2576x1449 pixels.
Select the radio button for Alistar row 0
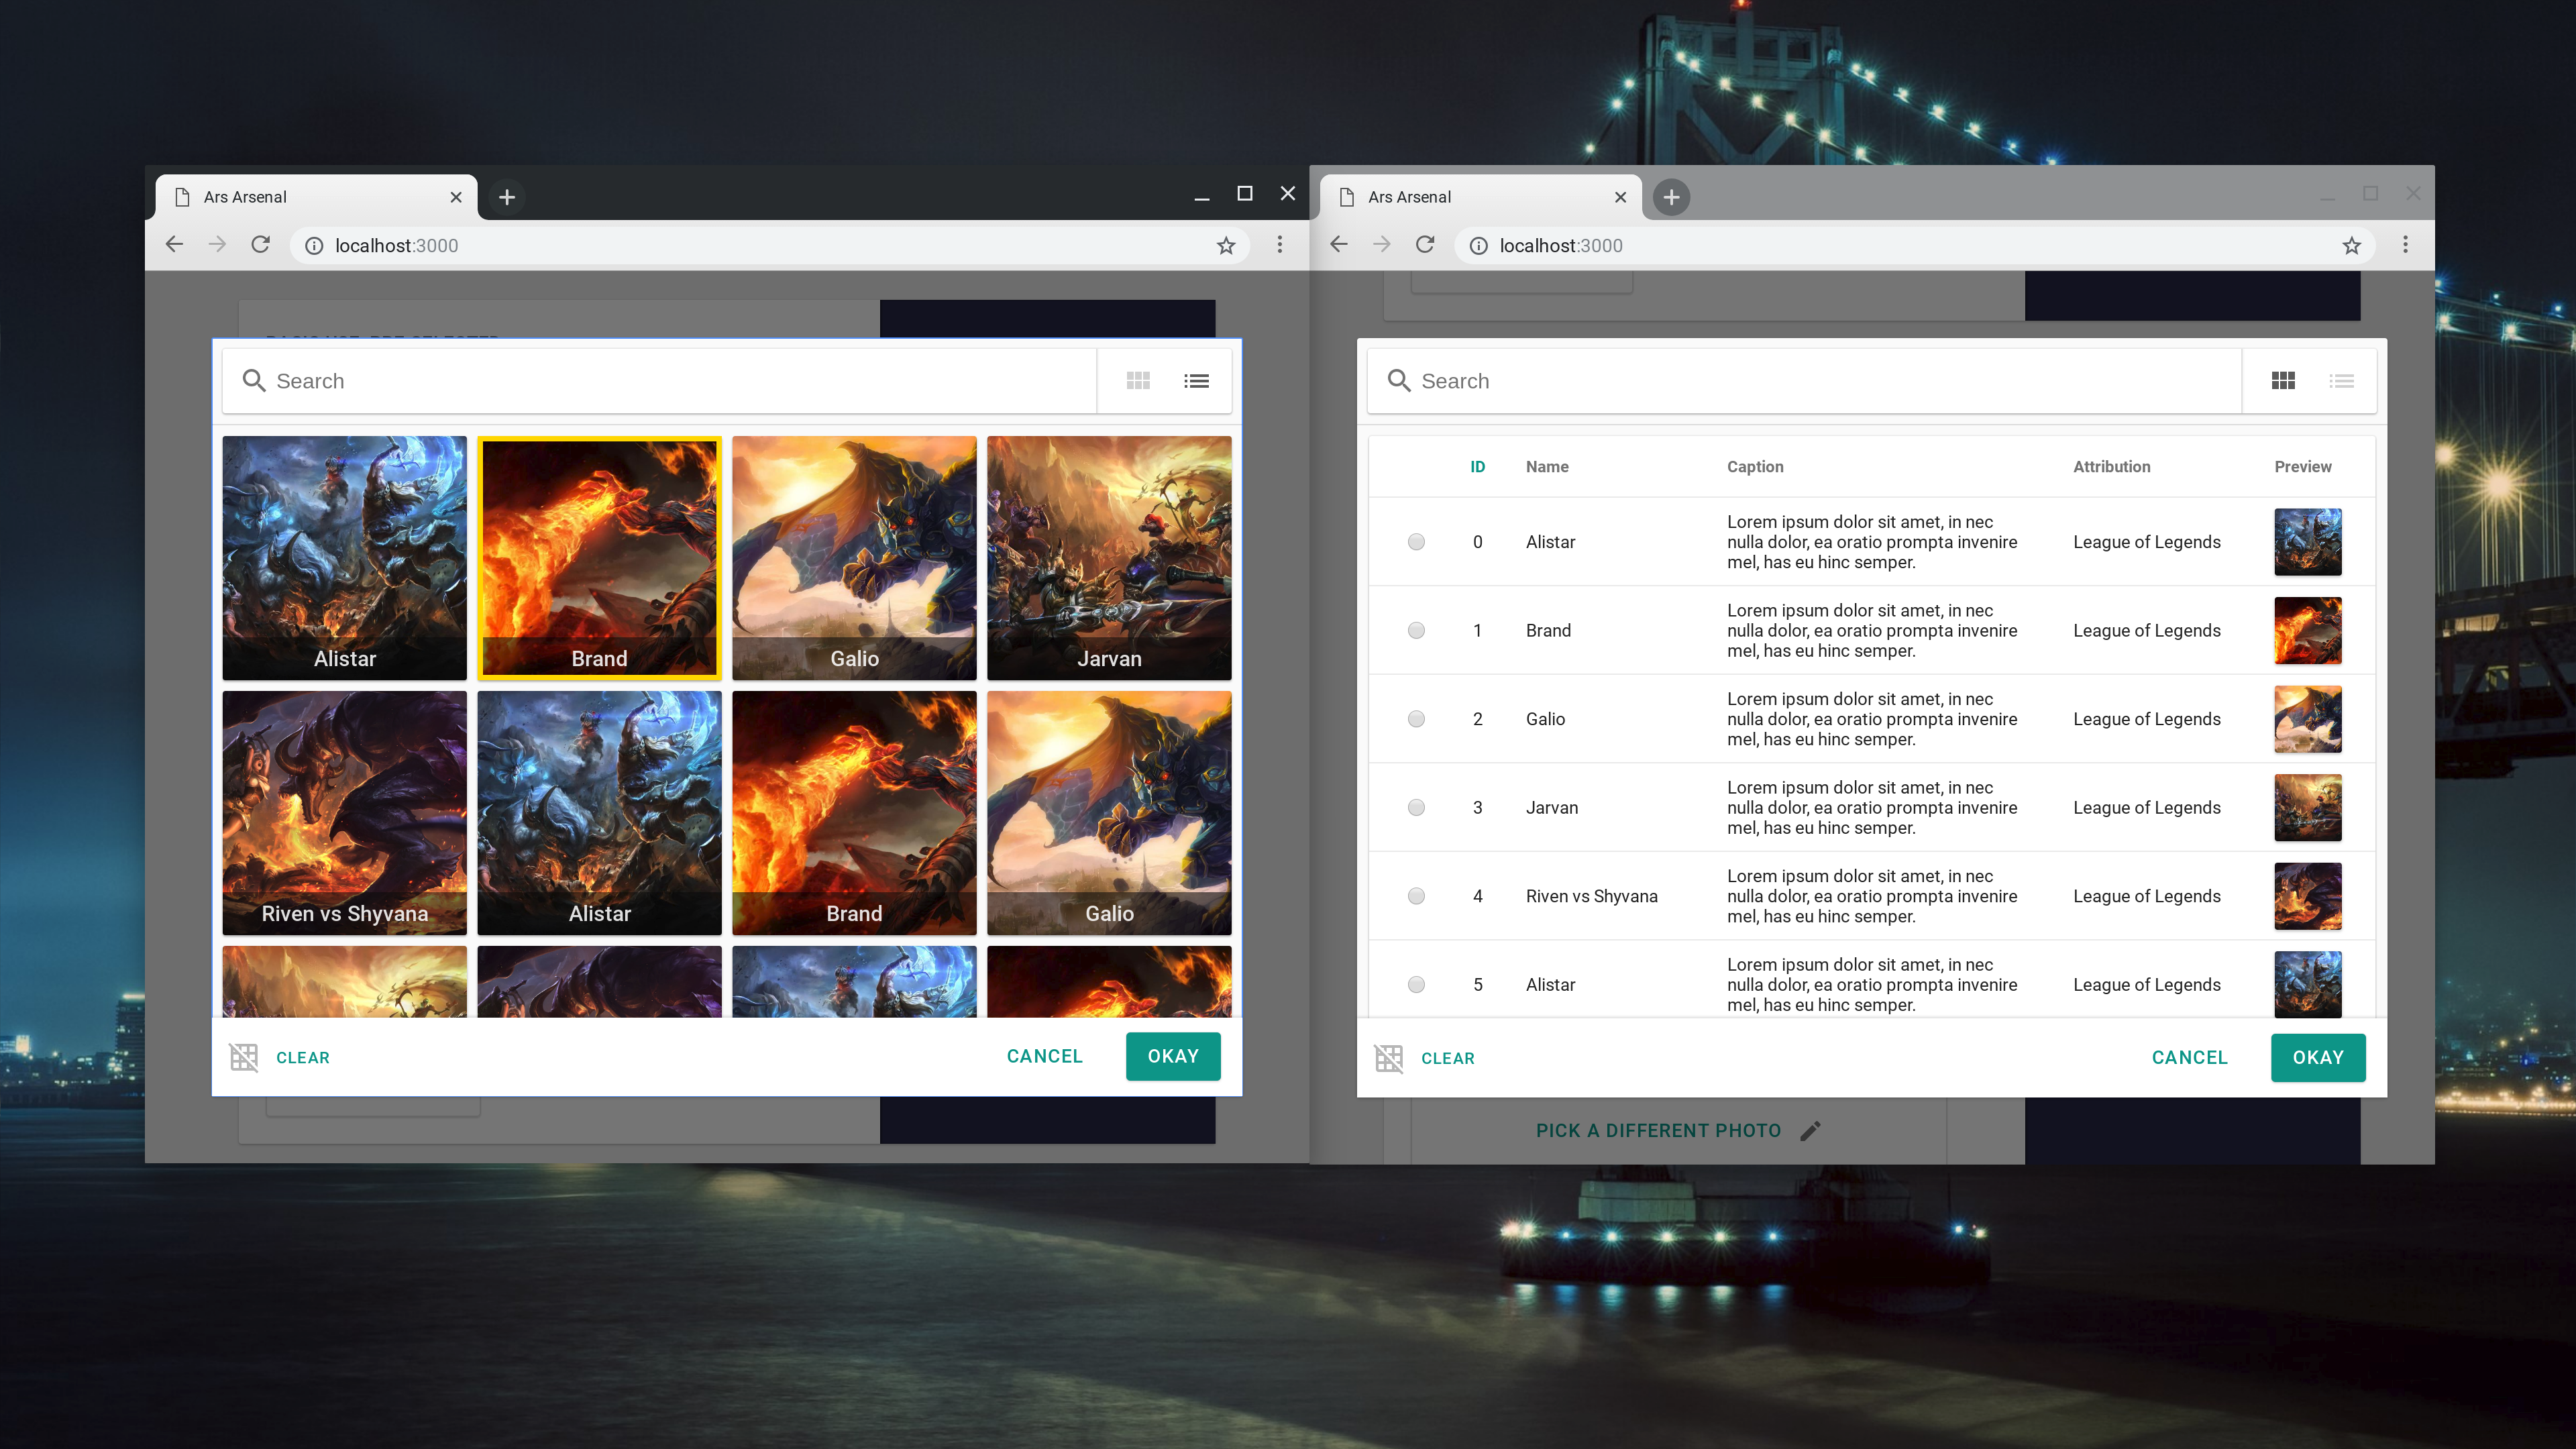1416,542
